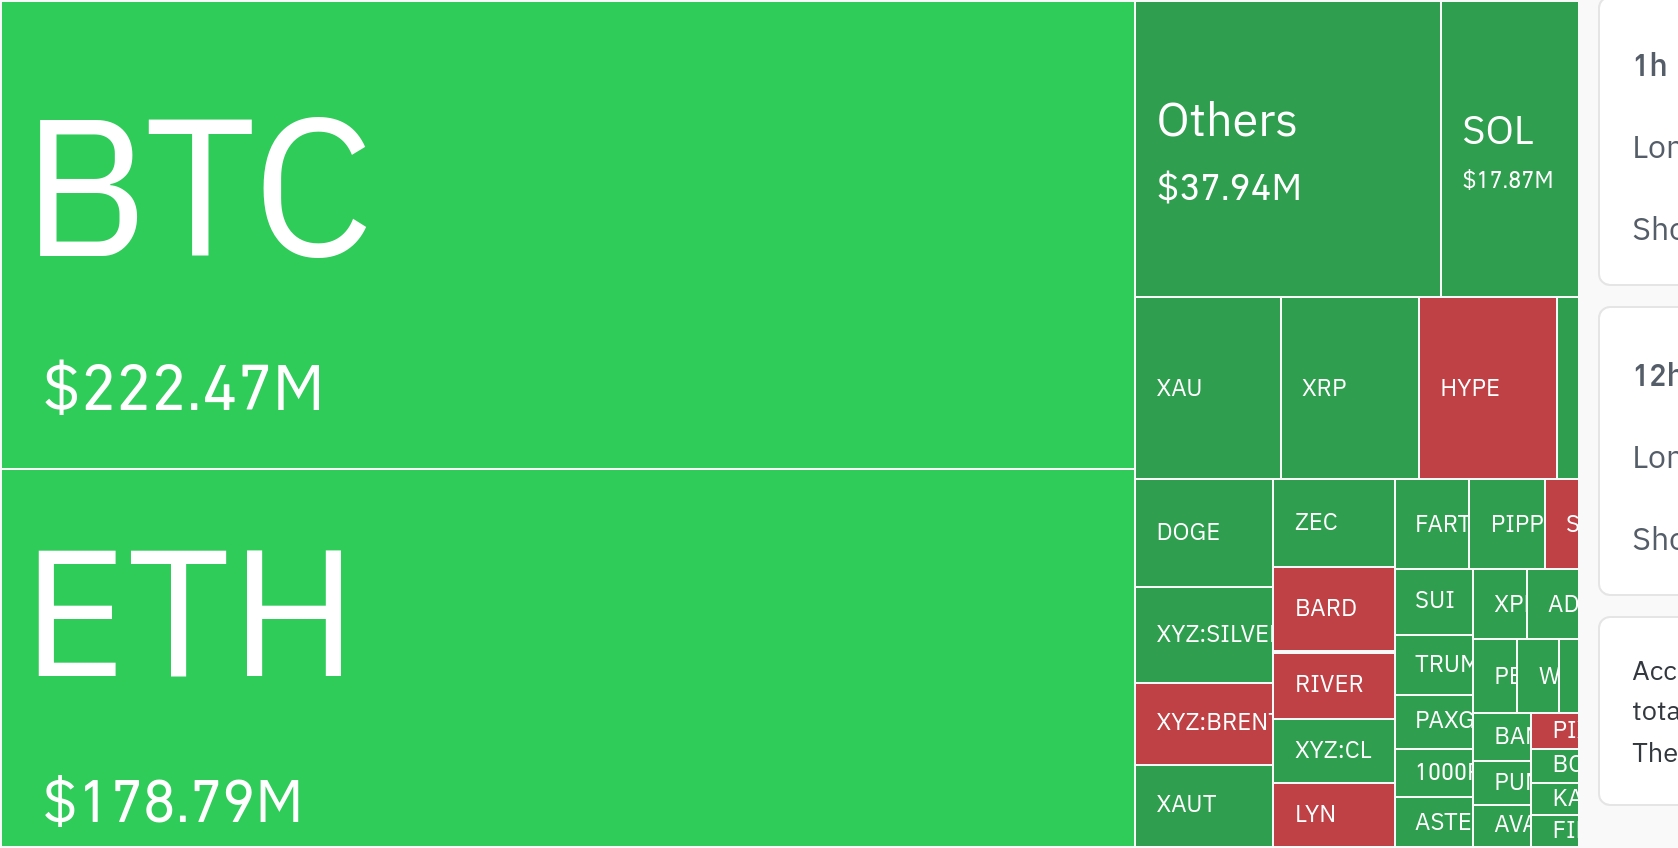
Task: Click the PAXG tile
Action: (x=1433, y=720)
